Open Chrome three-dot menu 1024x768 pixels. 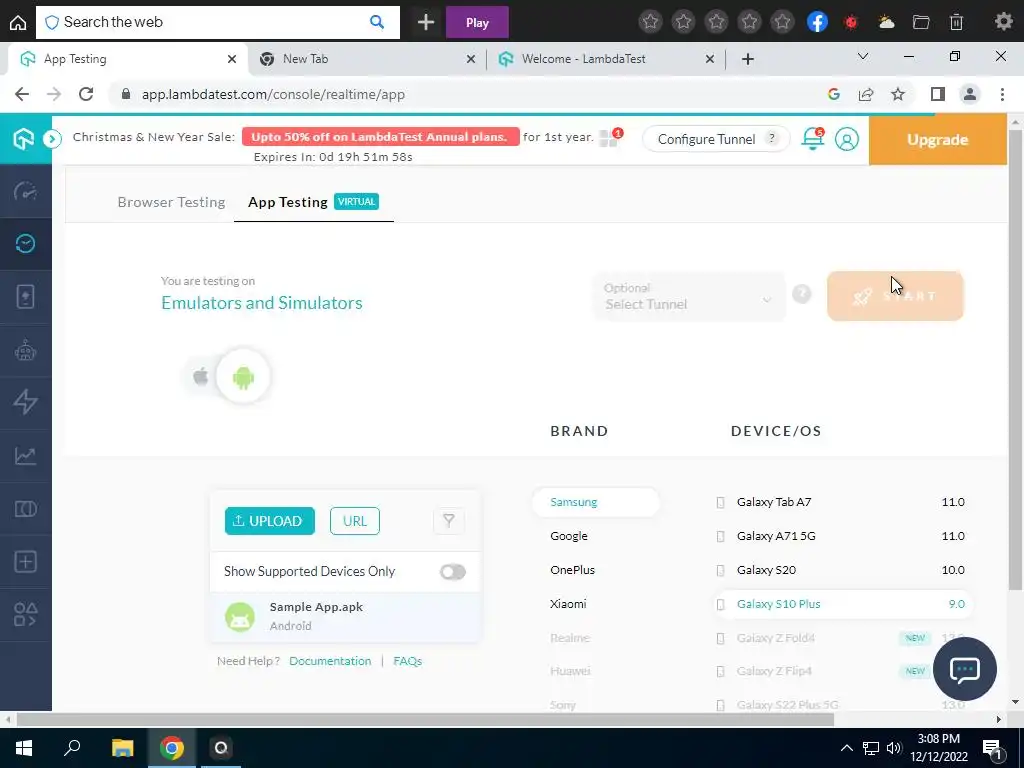(x=1002, y=94)
